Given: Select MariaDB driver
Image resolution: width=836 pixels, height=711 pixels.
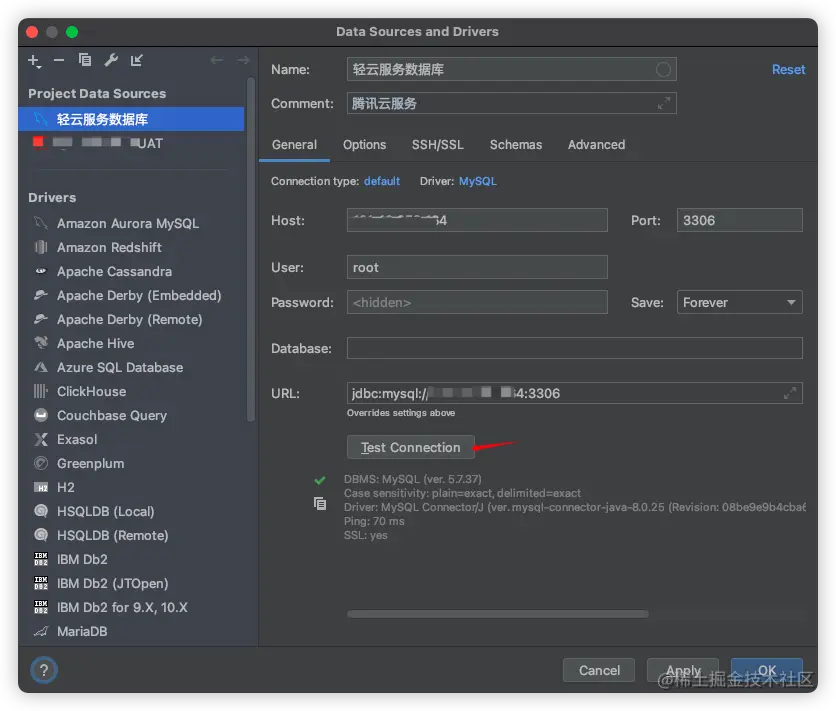Looking at the screenshot, I should click(x=82, y=631).
